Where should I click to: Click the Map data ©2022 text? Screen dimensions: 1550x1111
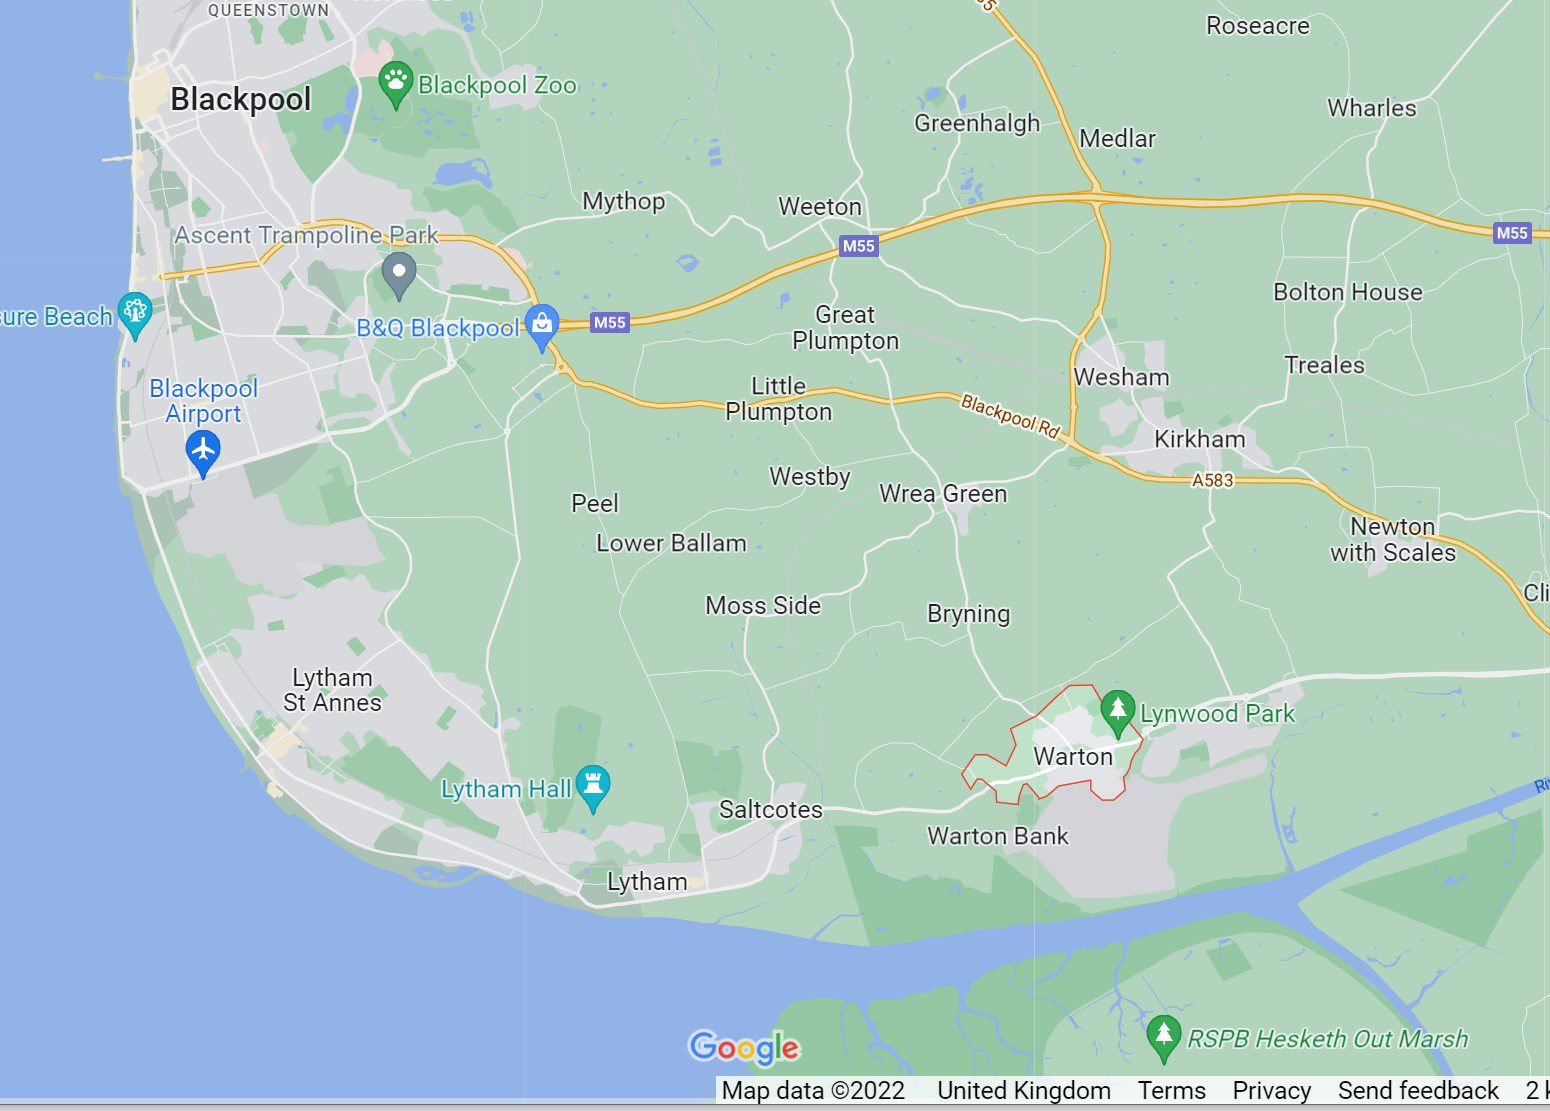[x=812, y=1090]
